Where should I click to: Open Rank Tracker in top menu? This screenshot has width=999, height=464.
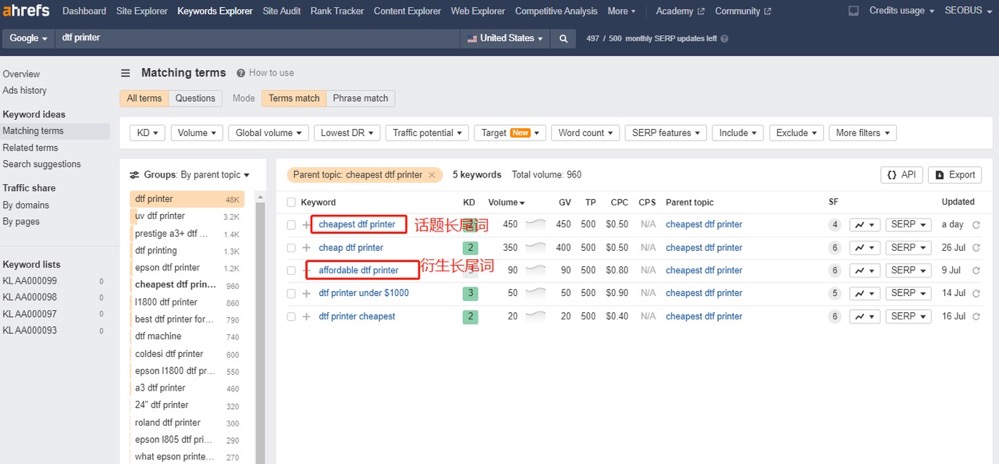click(x=337, y=11)
